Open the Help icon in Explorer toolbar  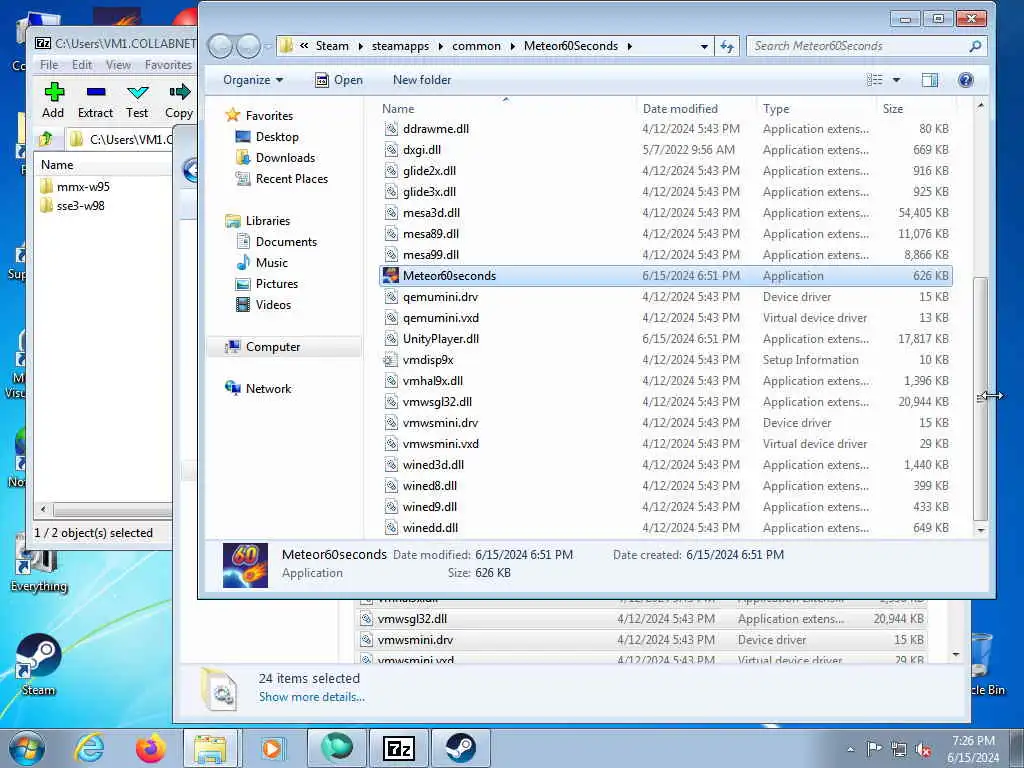click(965, 80)
